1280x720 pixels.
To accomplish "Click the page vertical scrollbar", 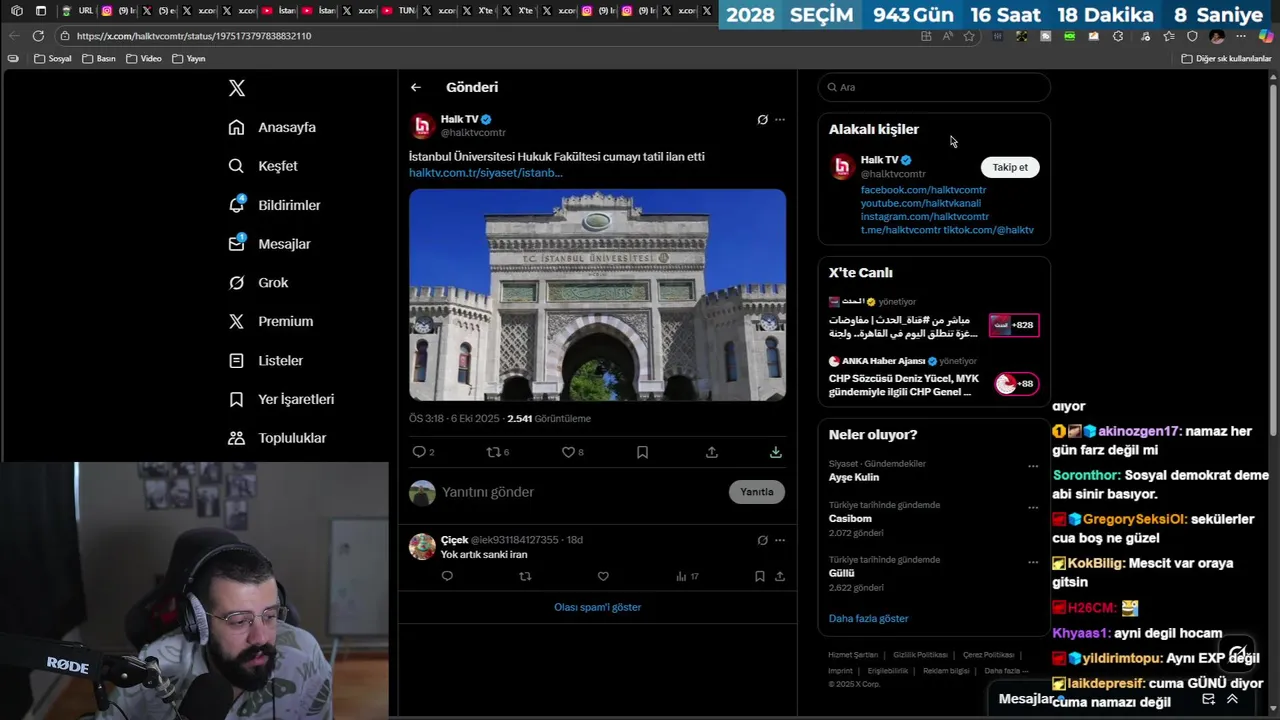I will [x=1273, y=260].
